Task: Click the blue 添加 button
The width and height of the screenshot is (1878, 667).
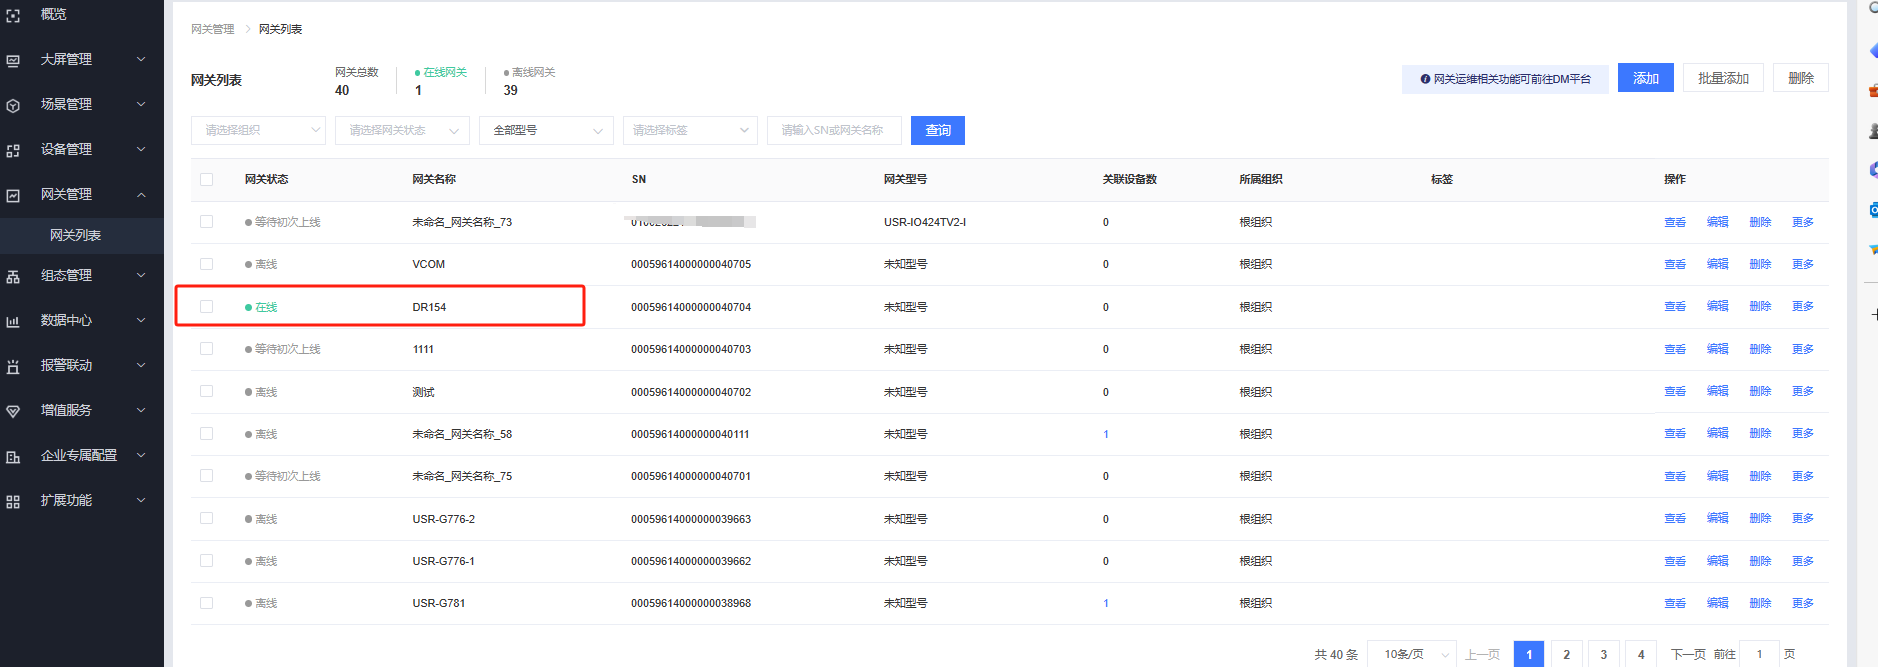Action: [x=1645, y=78]
